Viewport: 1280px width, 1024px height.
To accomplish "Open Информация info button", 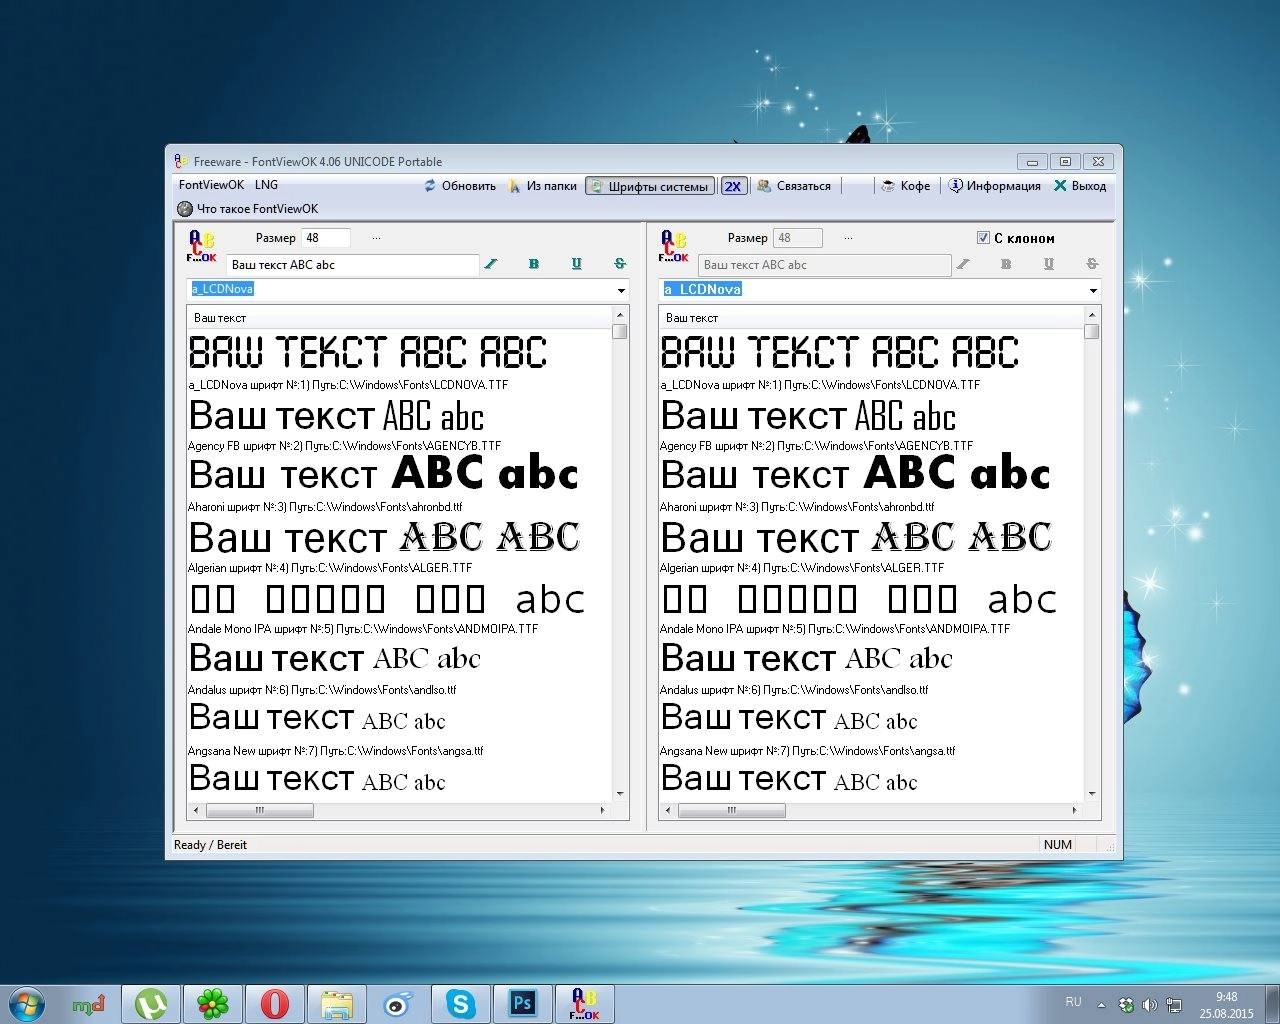I will point(995,186).
